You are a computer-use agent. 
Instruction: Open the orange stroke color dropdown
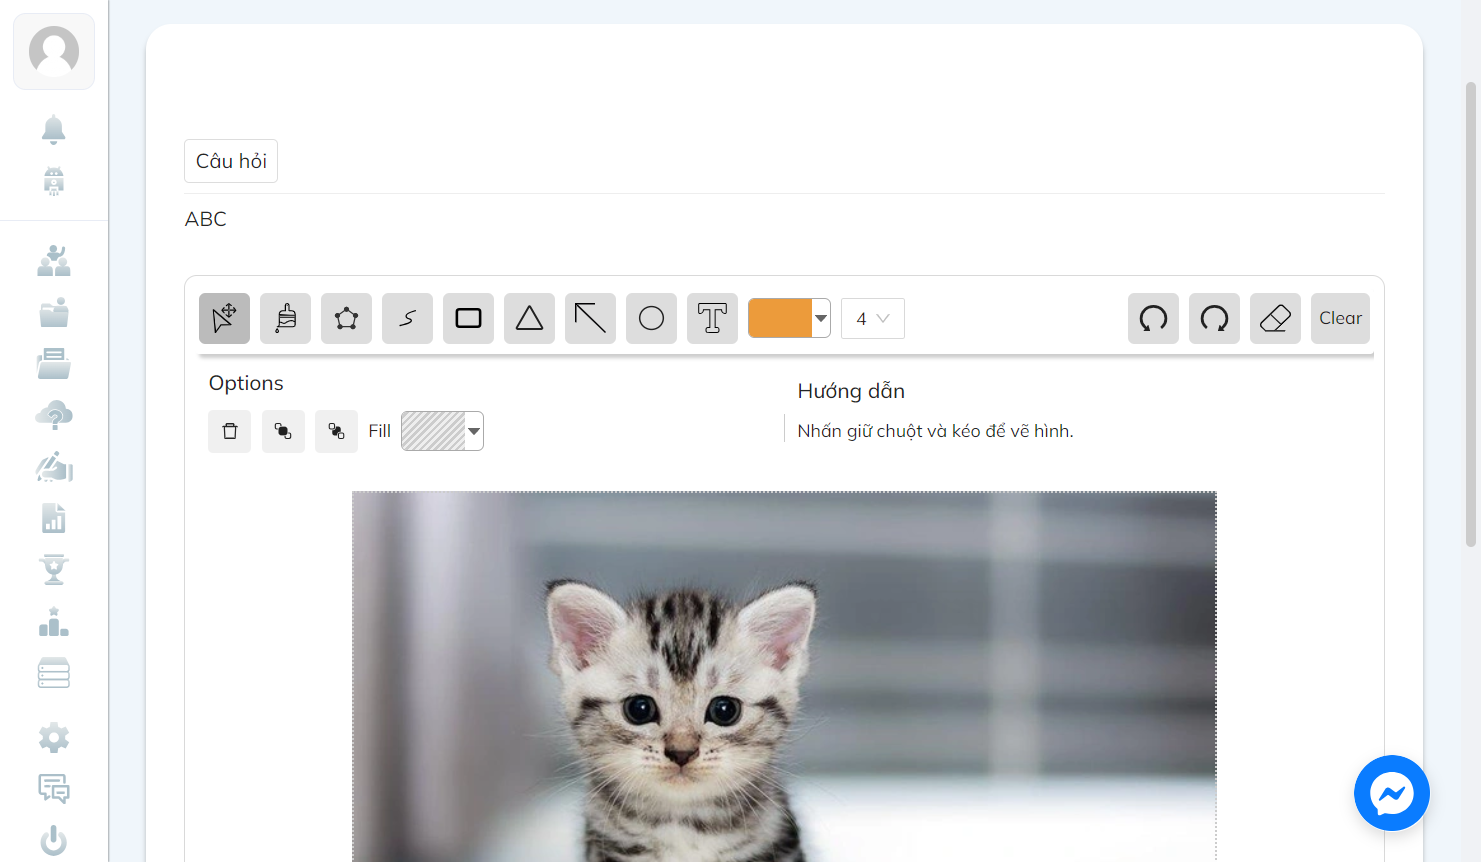821,318
